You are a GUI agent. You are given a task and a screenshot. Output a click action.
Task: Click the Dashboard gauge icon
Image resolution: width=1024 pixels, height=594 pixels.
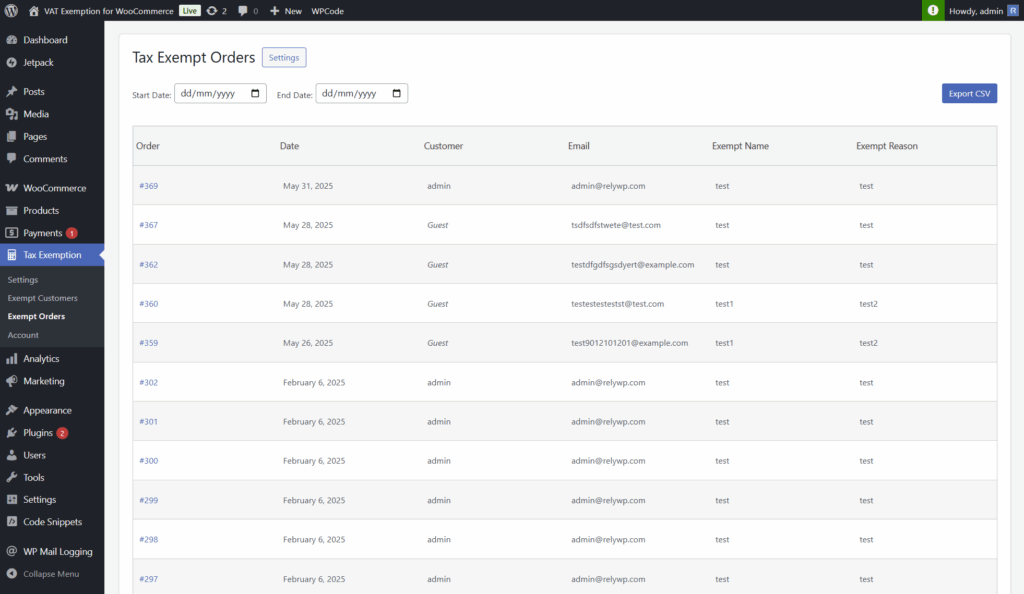pyautogui.click(x=12, y=40)
